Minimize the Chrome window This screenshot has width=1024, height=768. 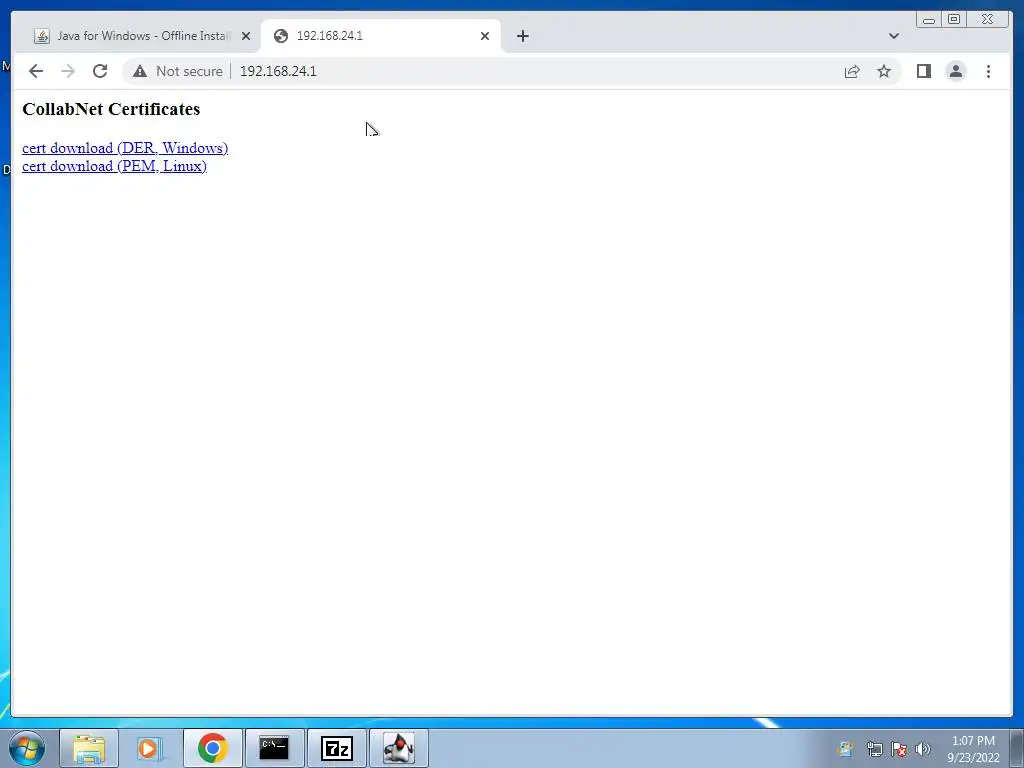929,20
